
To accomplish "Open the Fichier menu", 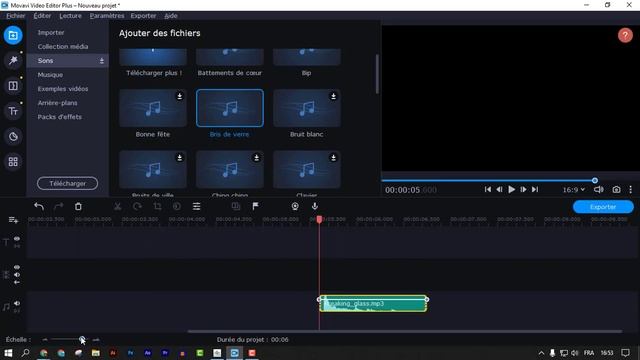I will click(16, 16).
